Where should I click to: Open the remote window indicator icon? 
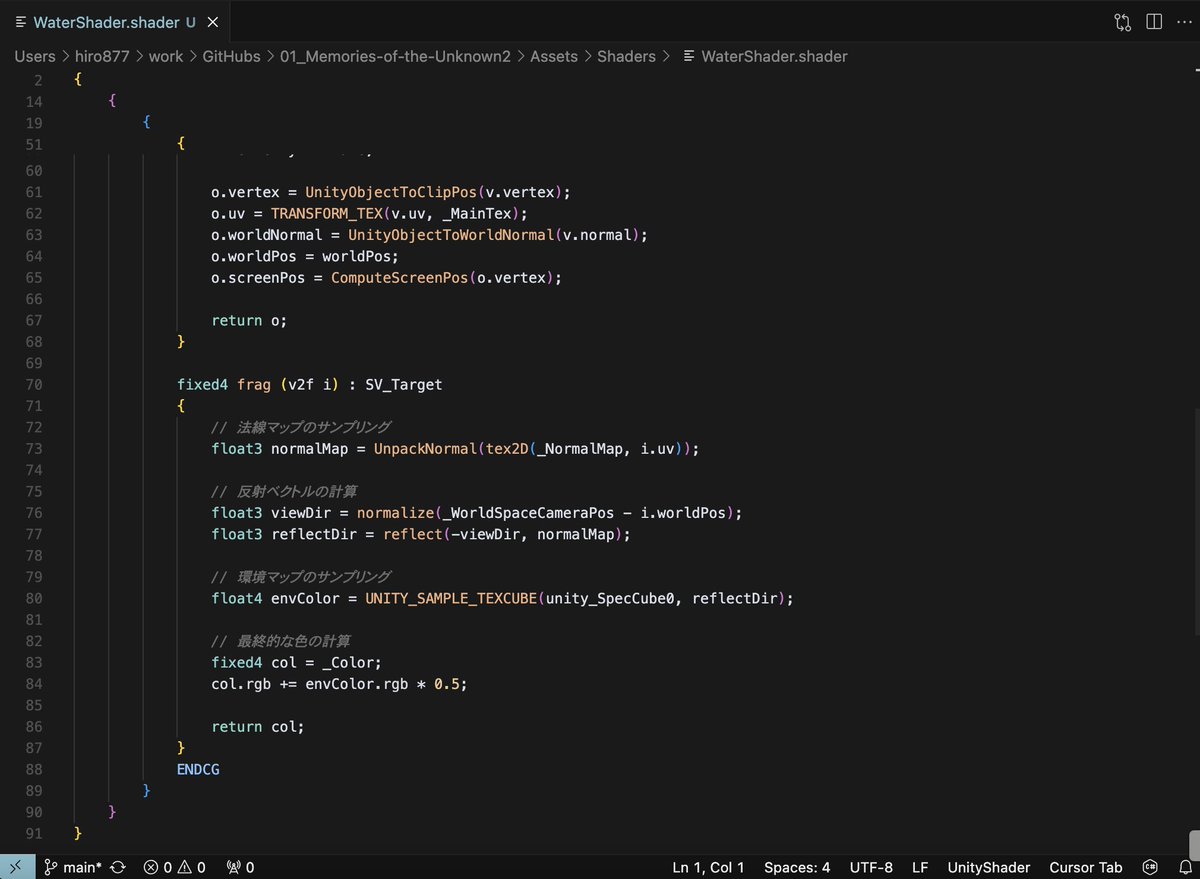17,867
